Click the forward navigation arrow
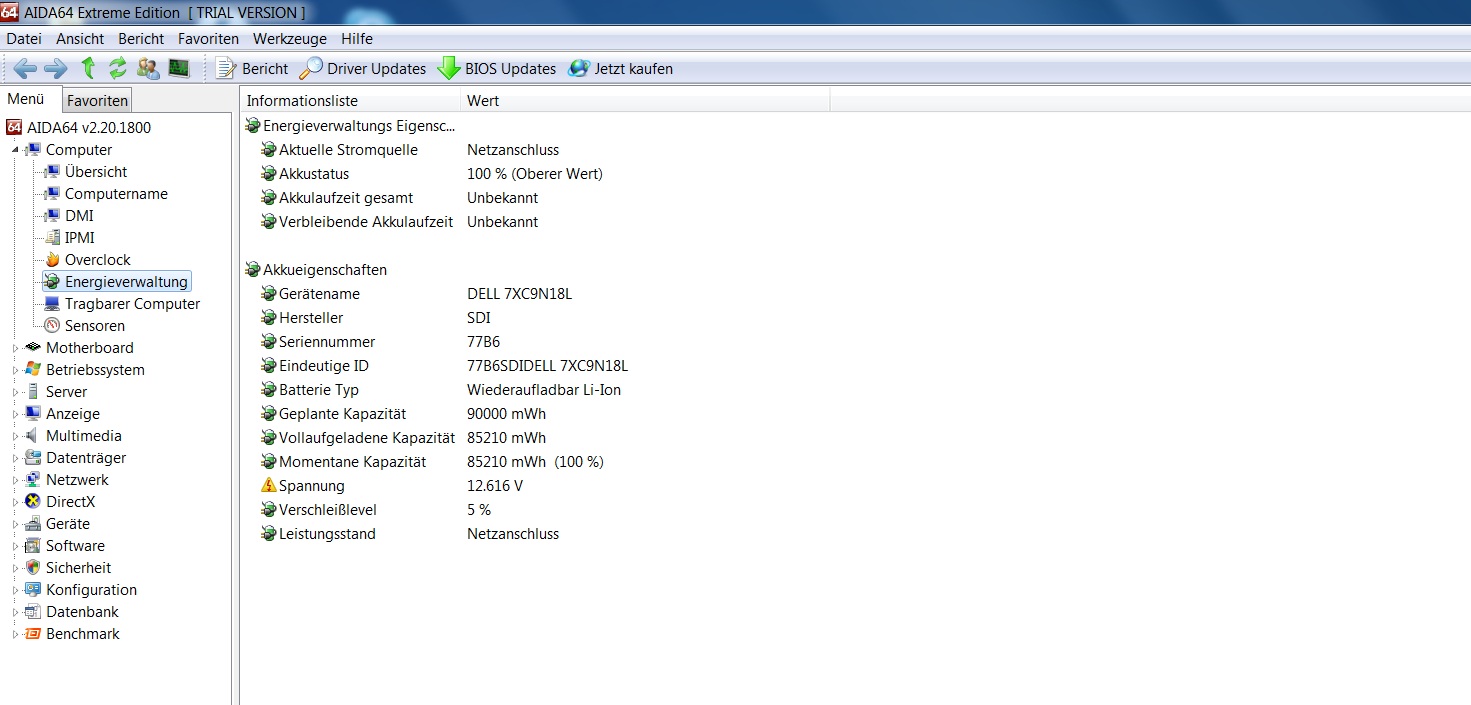Screen dimensions: 1471x705 click(56, 68)
